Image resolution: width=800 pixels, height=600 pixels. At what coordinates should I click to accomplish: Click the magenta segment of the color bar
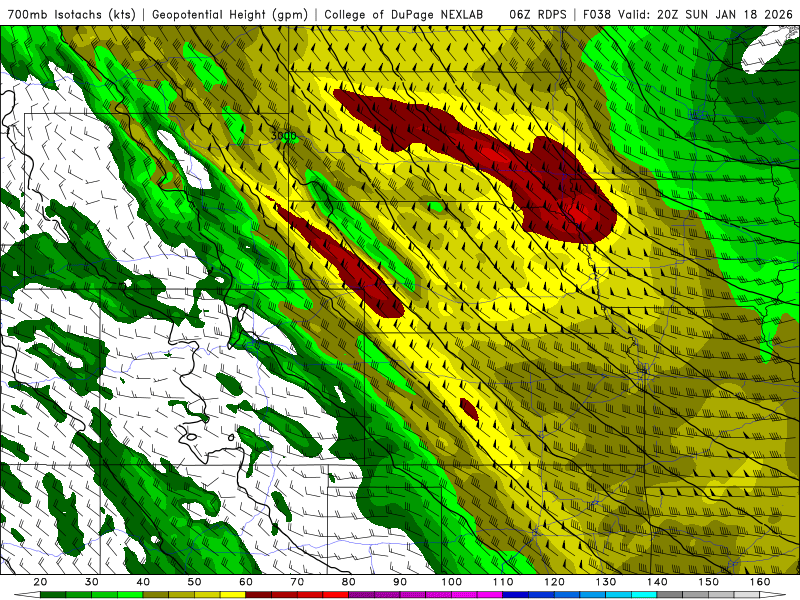(489, 594)
